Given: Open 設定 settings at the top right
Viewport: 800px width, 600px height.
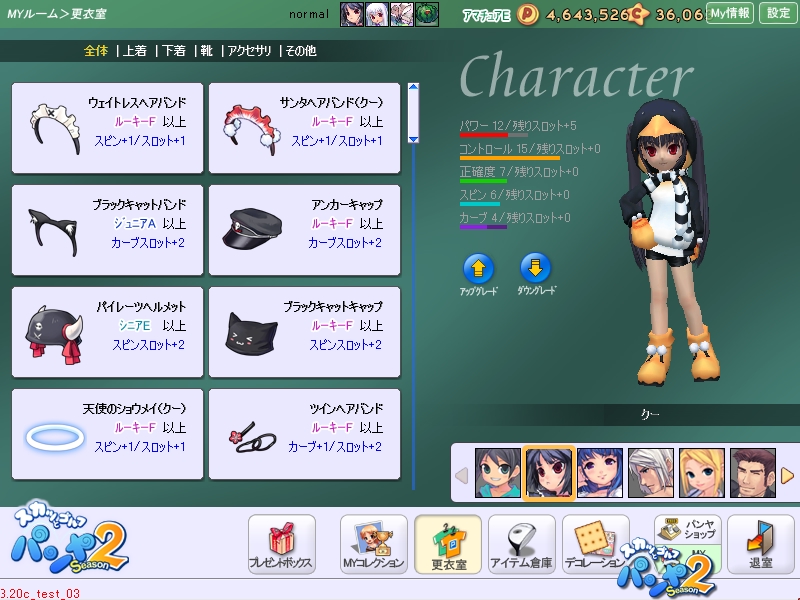Looking at the screenshot, I should click(x=778, y=13).
